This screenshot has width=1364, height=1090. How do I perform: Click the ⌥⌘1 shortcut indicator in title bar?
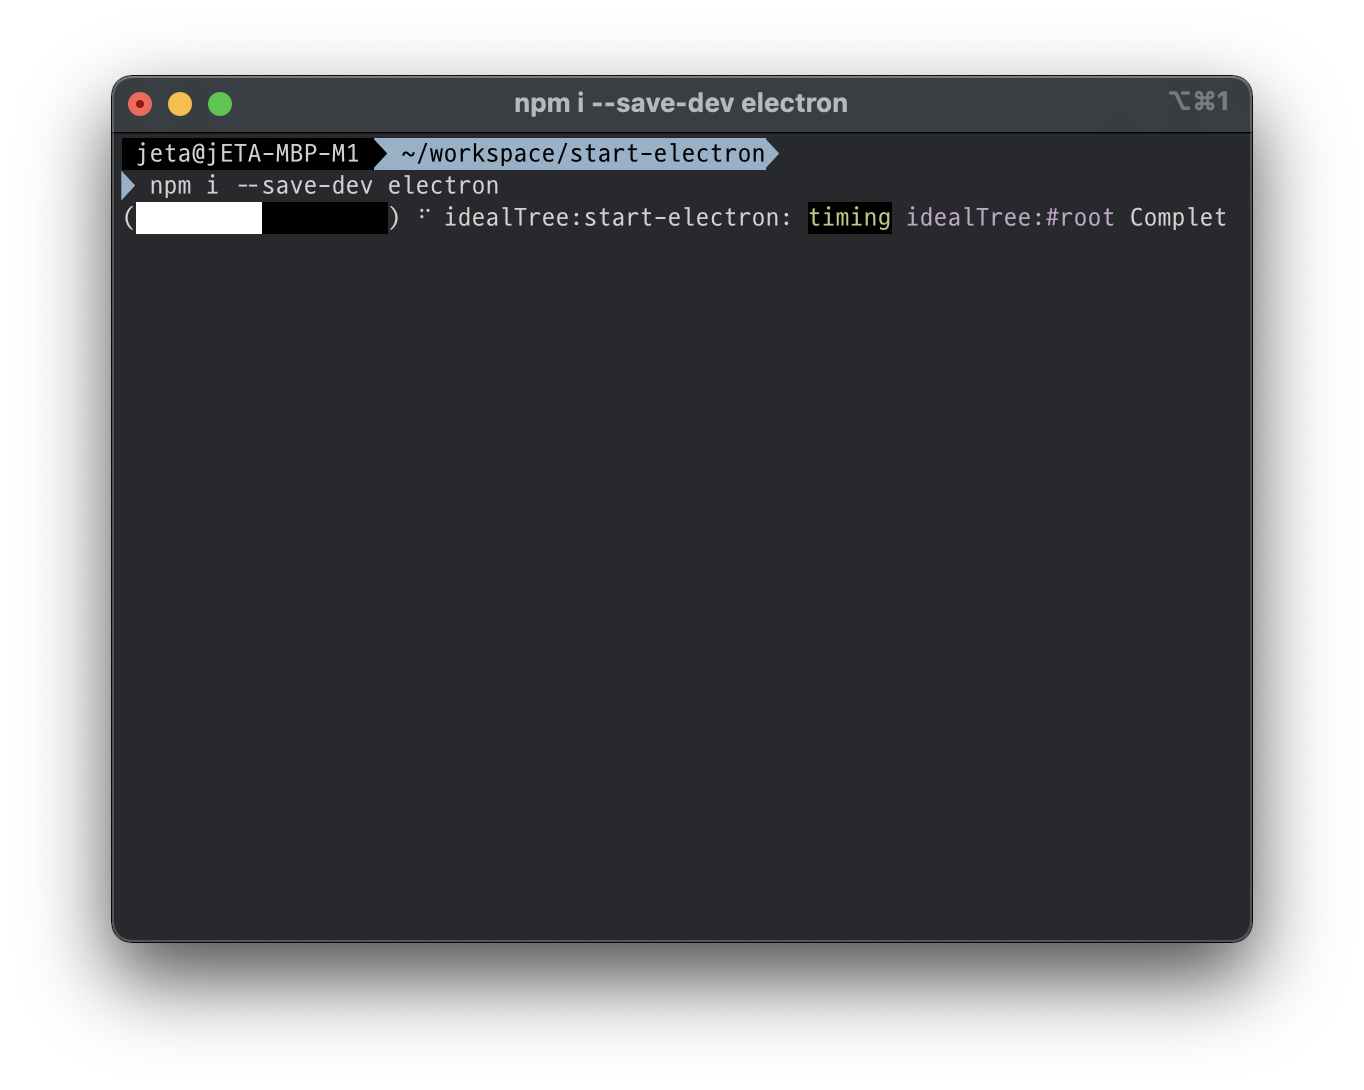(x=1198, y=101)
